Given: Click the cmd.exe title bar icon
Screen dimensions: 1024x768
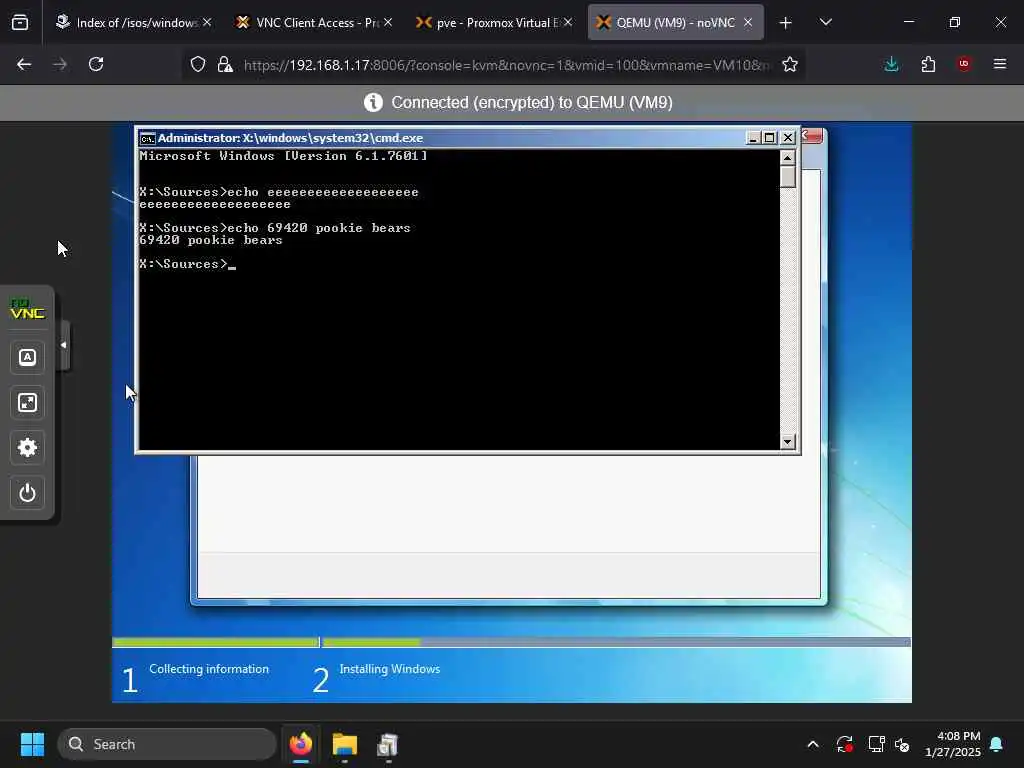Looking at the screenshot, I should point(148,138).
